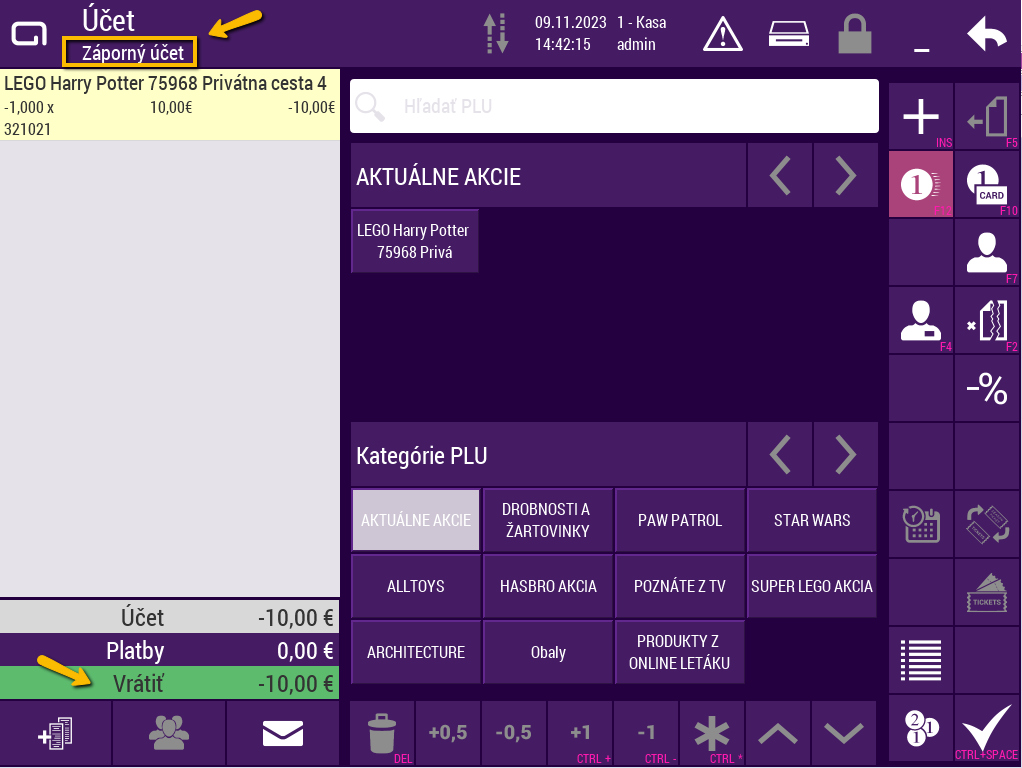Image resolution: width=1022 pixels, height=768 pixels.
Task: Click the cash drawer icon
Action: pos(787,35)
